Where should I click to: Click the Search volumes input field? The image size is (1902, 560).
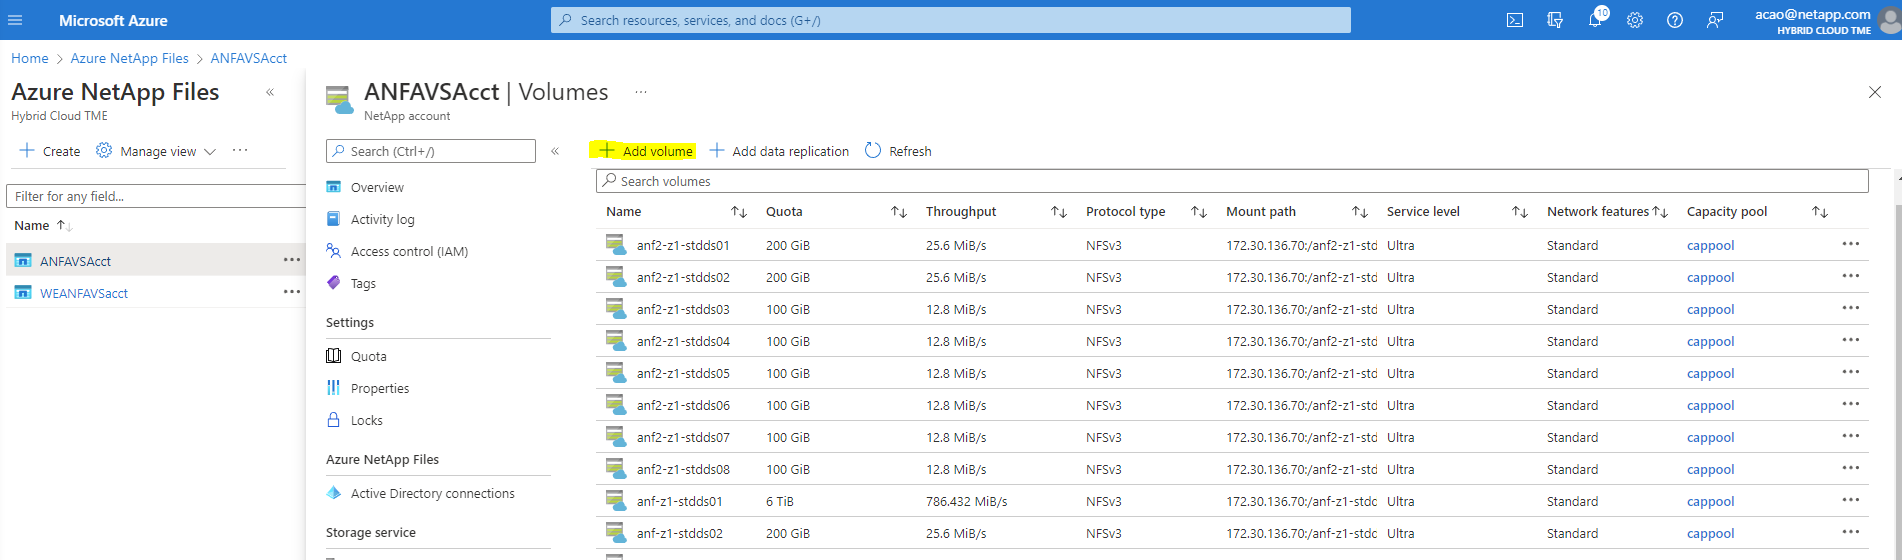pyautogui.click(x=1232, y=181)
